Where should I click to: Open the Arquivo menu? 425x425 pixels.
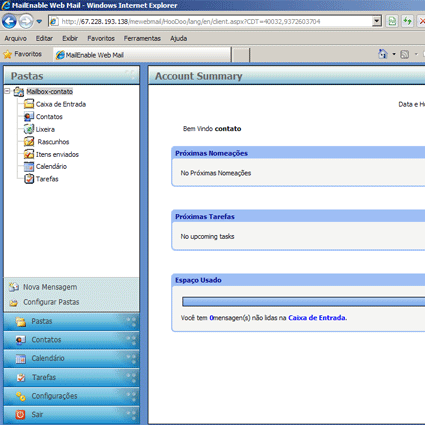click(15, 38)
